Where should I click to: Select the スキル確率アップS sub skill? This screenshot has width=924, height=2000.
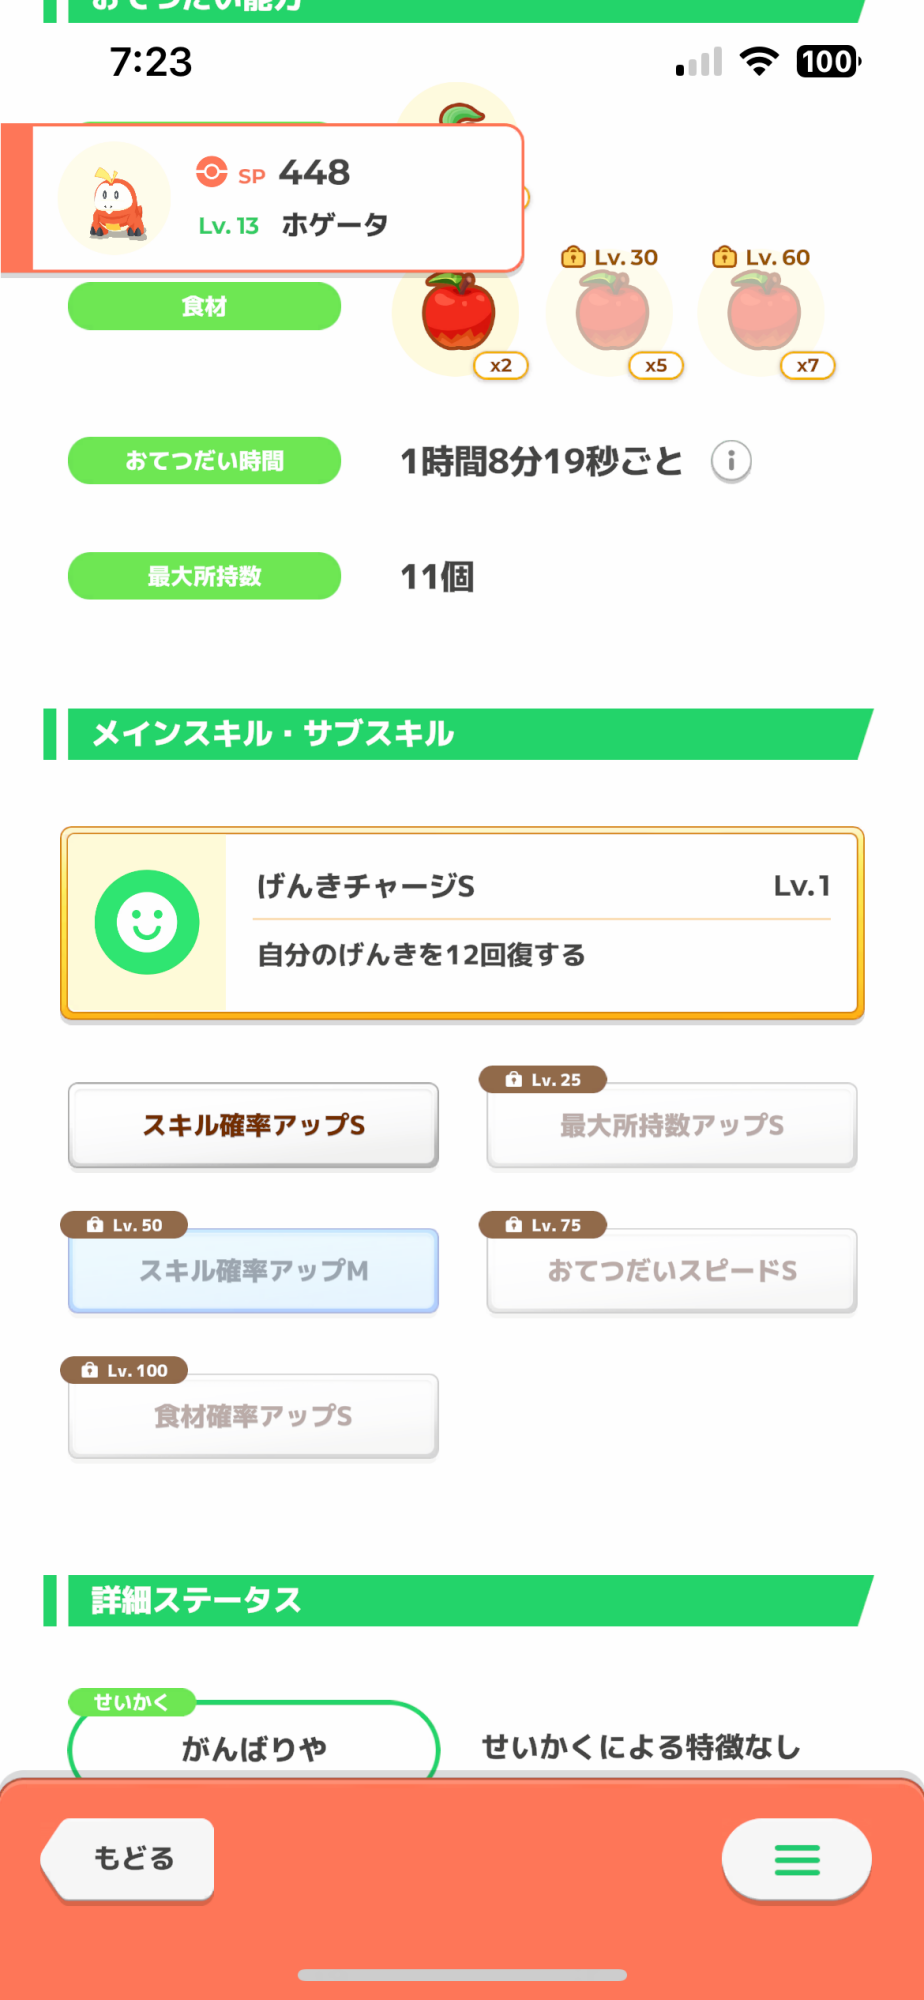pos(253,1125)
